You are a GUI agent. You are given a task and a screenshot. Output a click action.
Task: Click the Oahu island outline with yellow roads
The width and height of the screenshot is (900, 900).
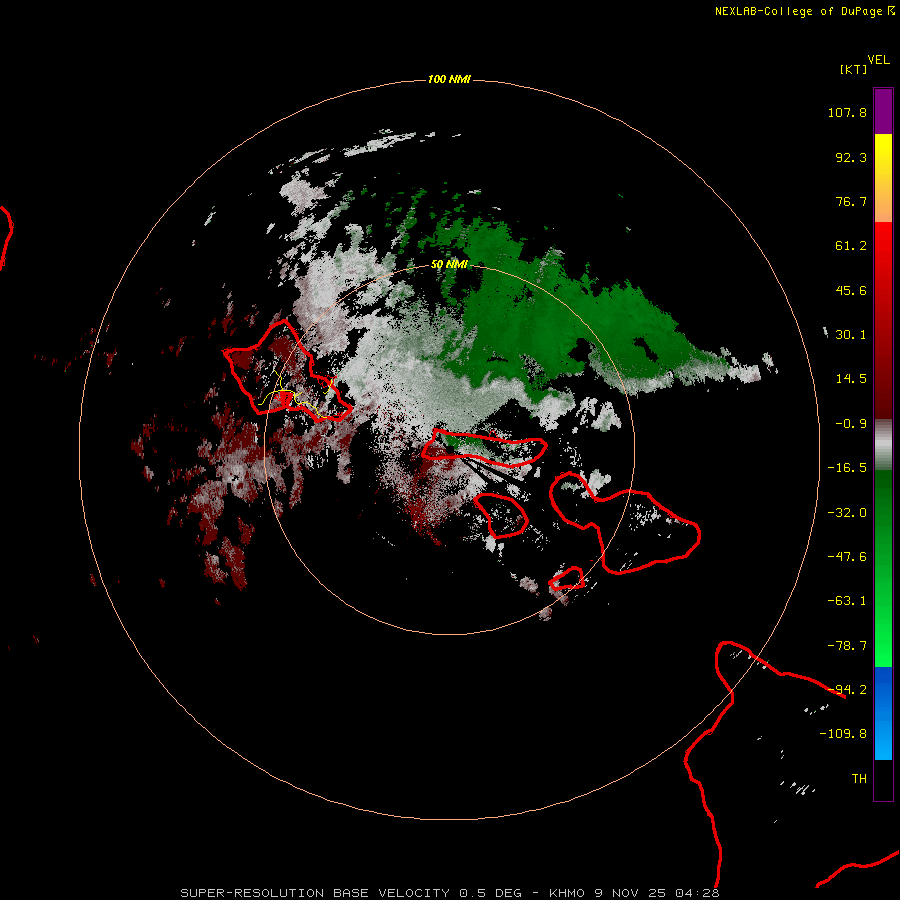[287, 372]
